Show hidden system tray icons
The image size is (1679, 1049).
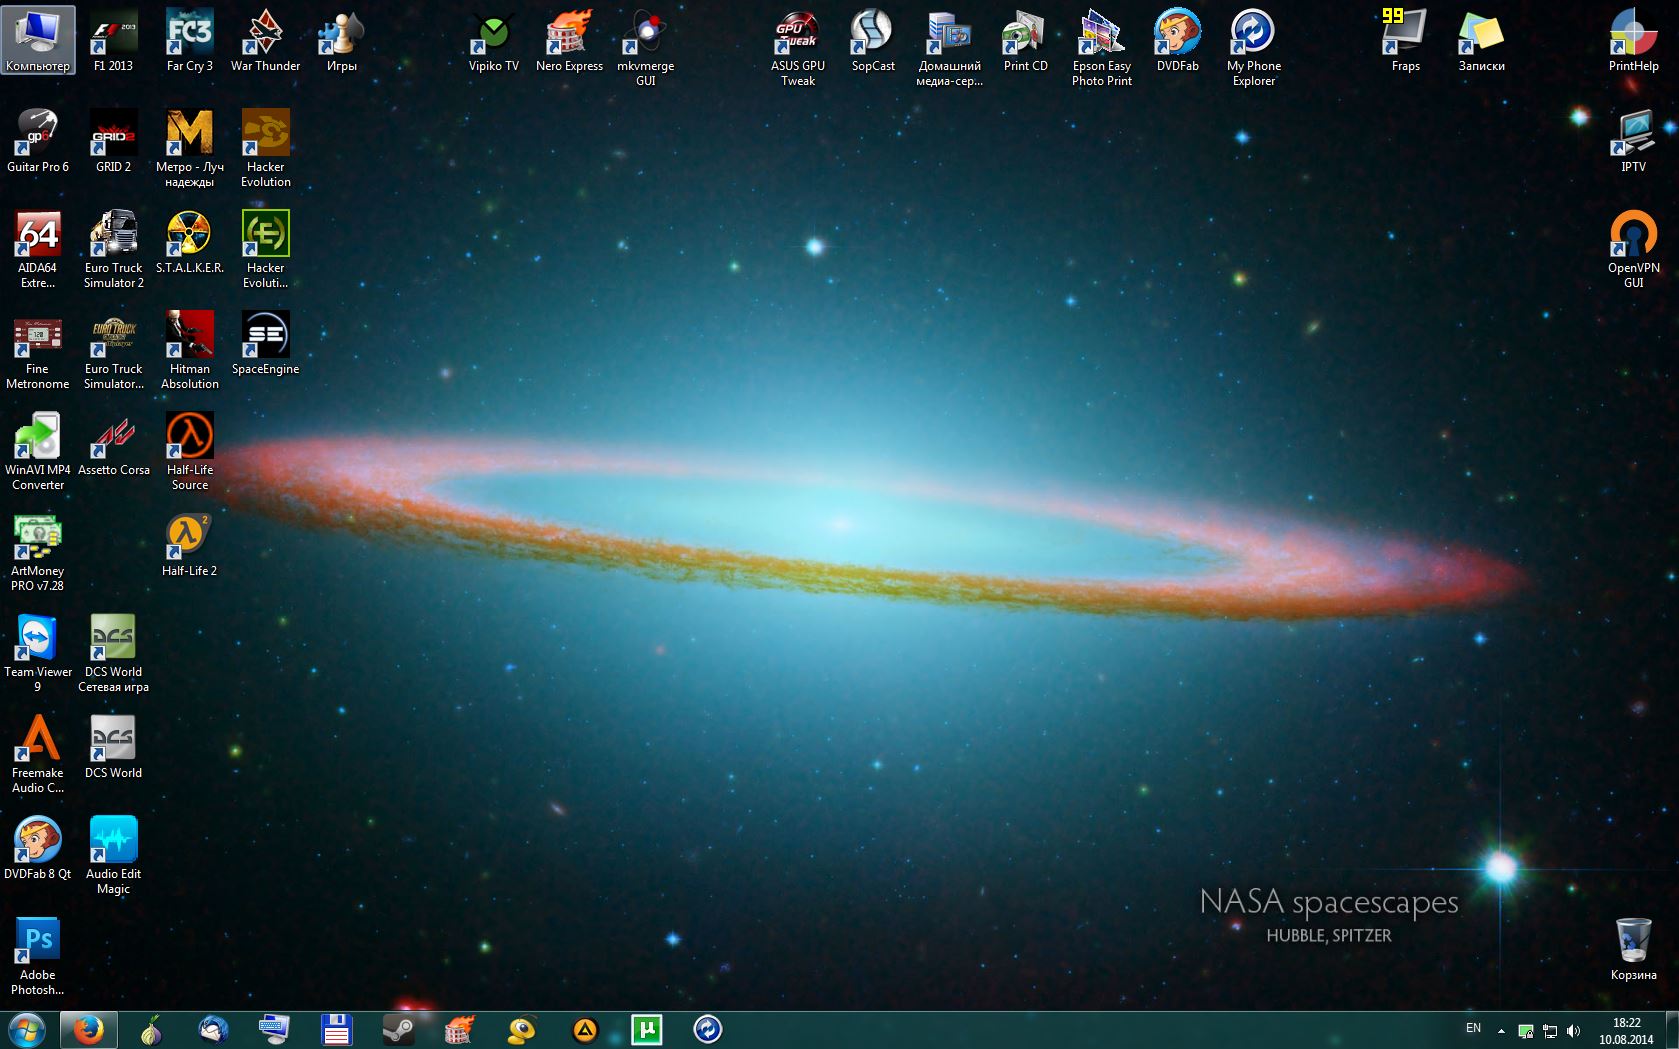1501,1030
